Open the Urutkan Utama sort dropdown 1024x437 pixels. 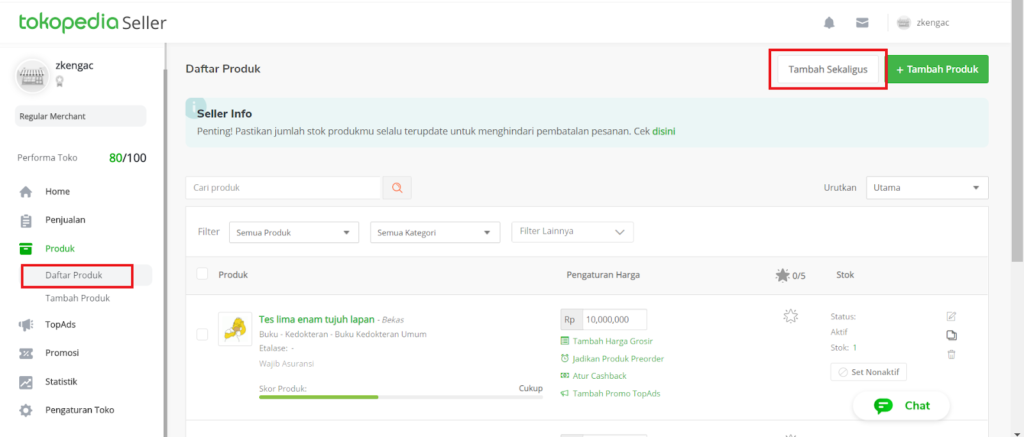tap(927, 187)
